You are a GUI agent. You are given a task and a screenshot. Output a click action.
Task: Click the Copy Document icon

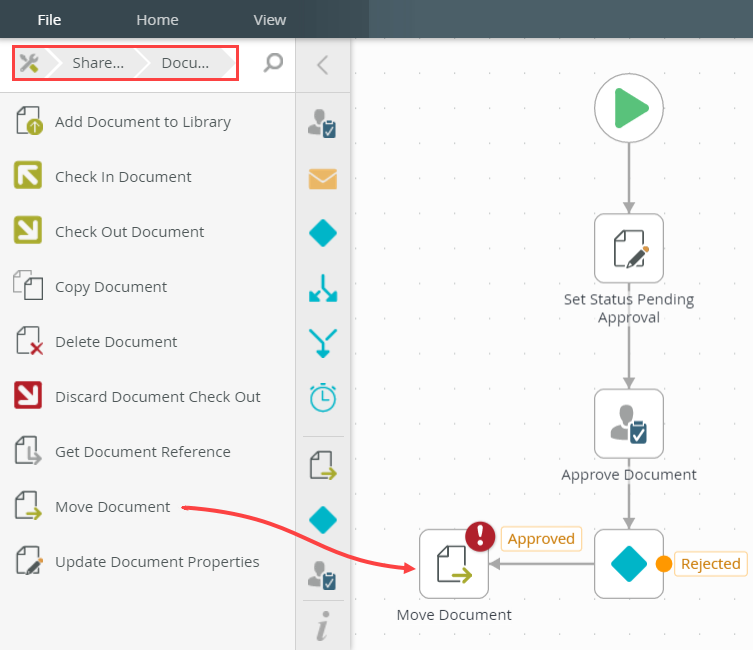coord(28,285)
